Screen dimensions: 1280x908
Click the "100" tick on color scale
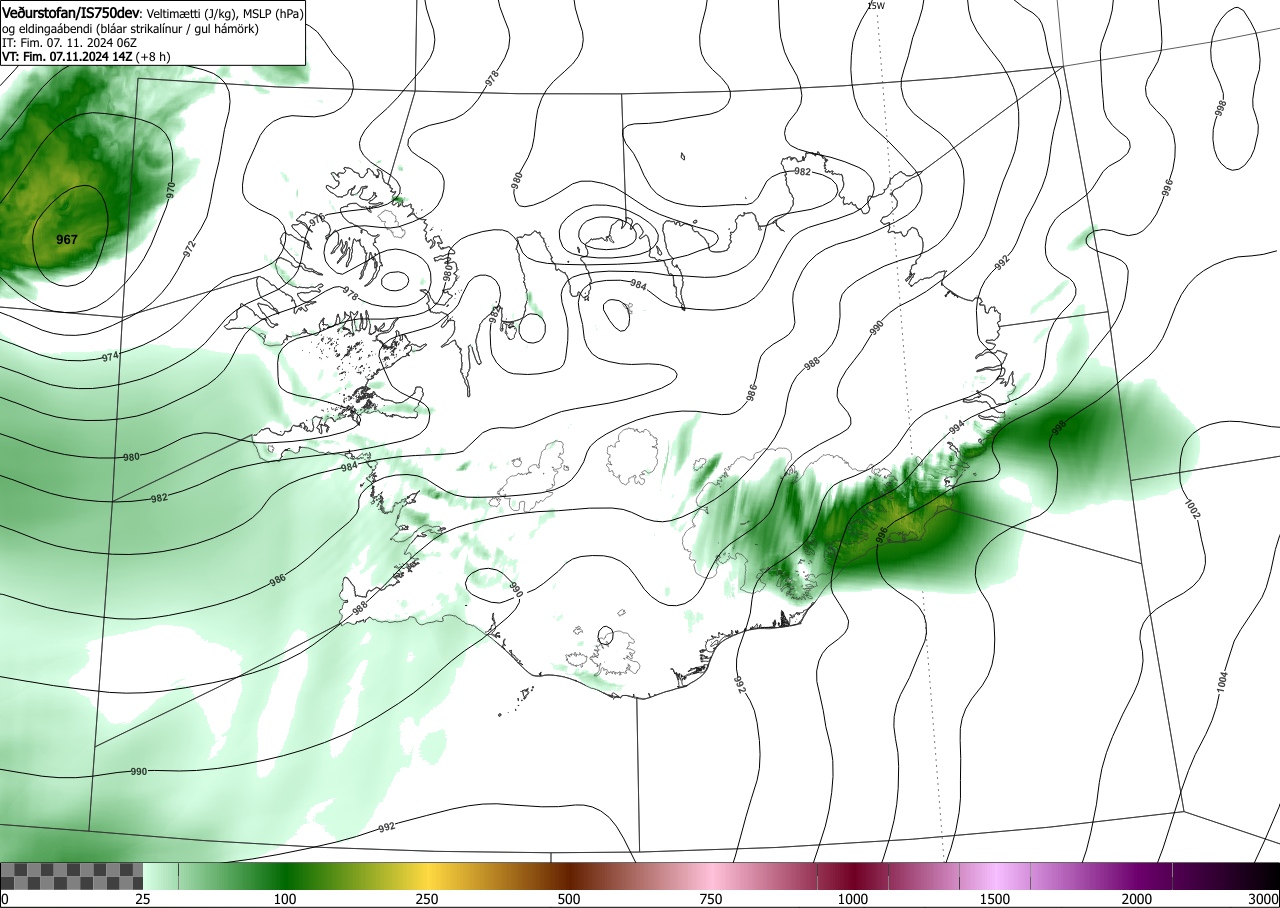tap(285, 900)
